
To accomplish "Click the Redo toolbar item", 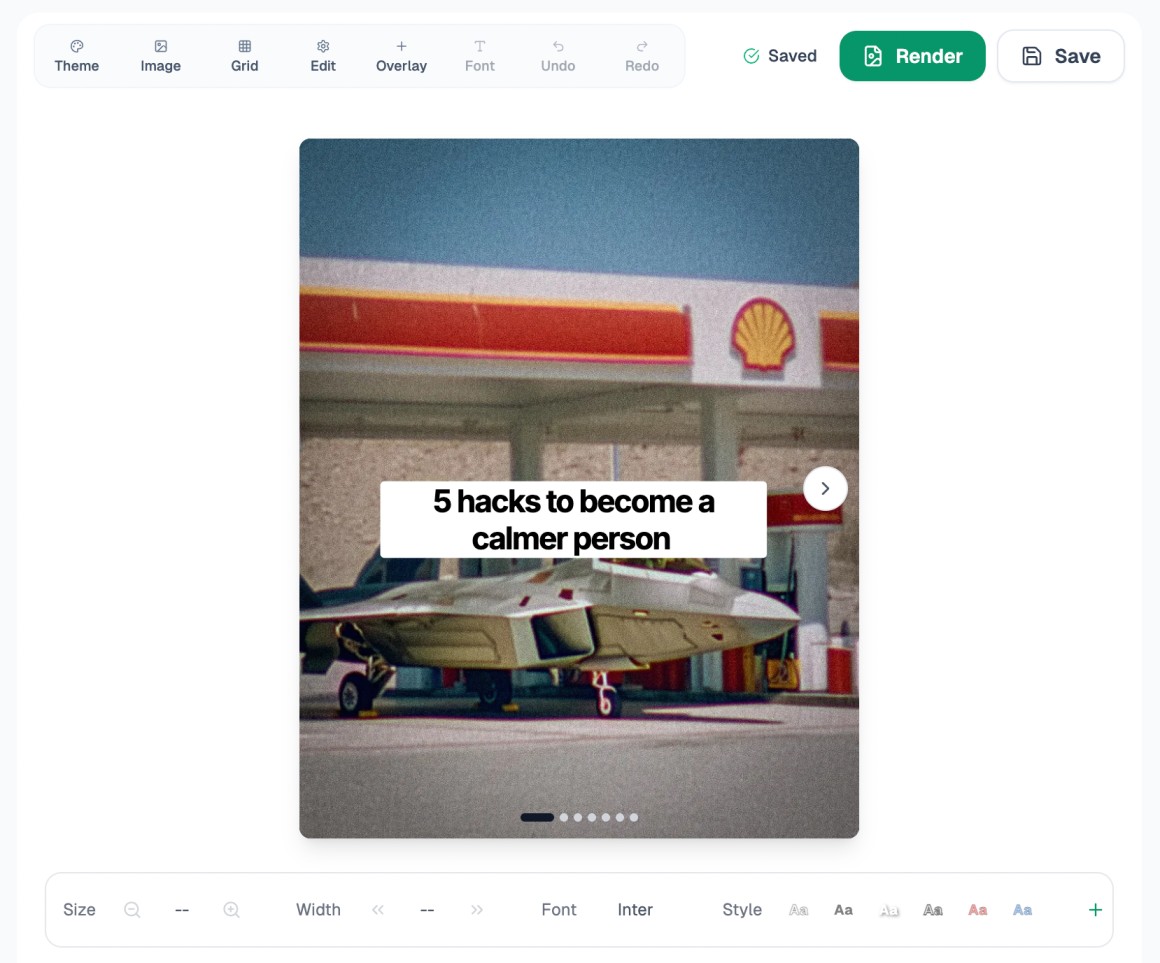I will (641, 56).
